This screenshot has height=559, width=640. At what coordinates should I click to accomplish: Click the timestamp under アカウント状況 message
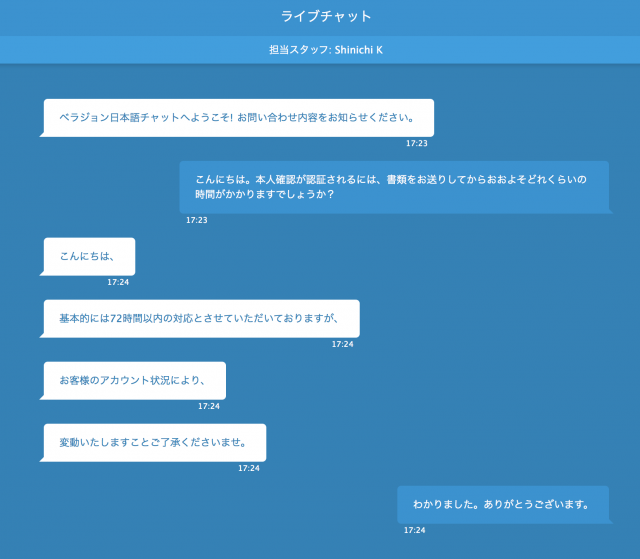[208, 406]
